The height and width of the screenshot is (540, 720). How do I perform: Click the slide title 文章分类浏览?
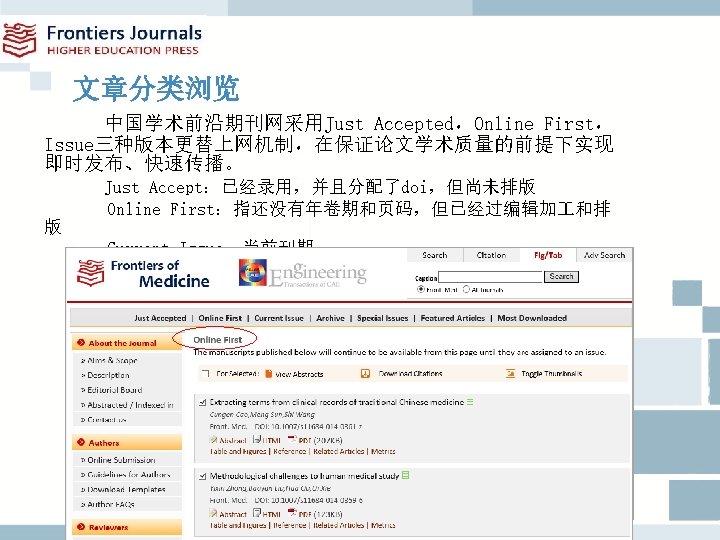point(156,88)
